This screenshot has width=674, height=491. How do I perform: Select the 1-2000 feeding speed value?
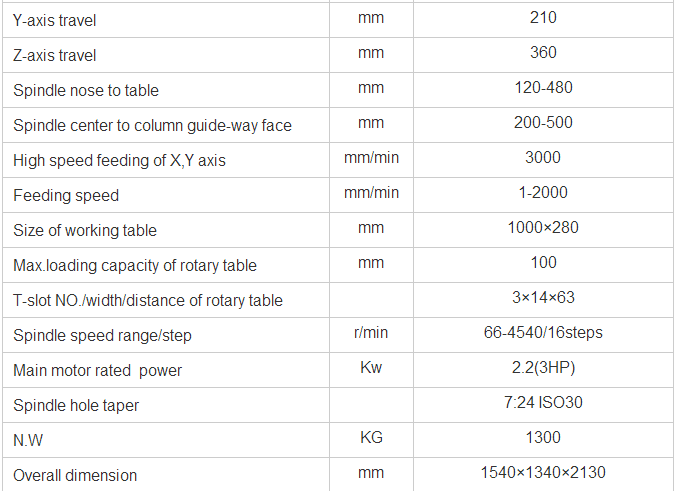tap(543, 193)
